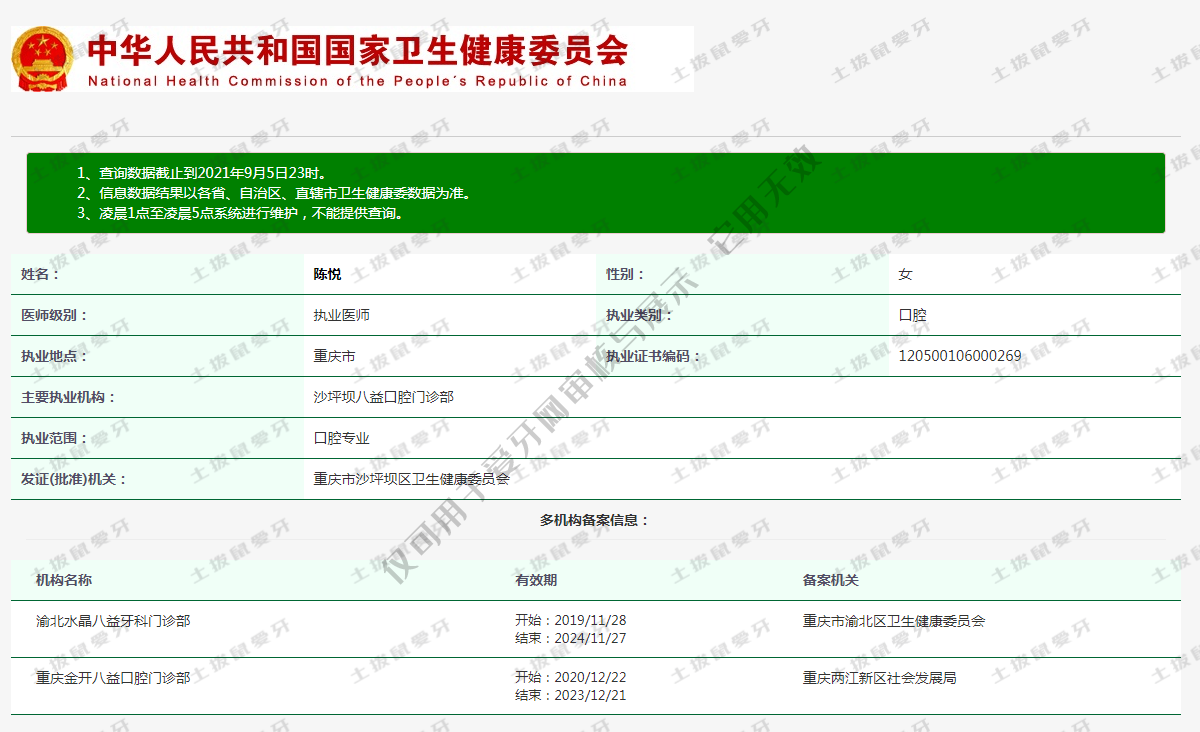Screen dimensions: 1200x732
Task: Click the practice scope value 口腔专业
Action: (341, 438)
